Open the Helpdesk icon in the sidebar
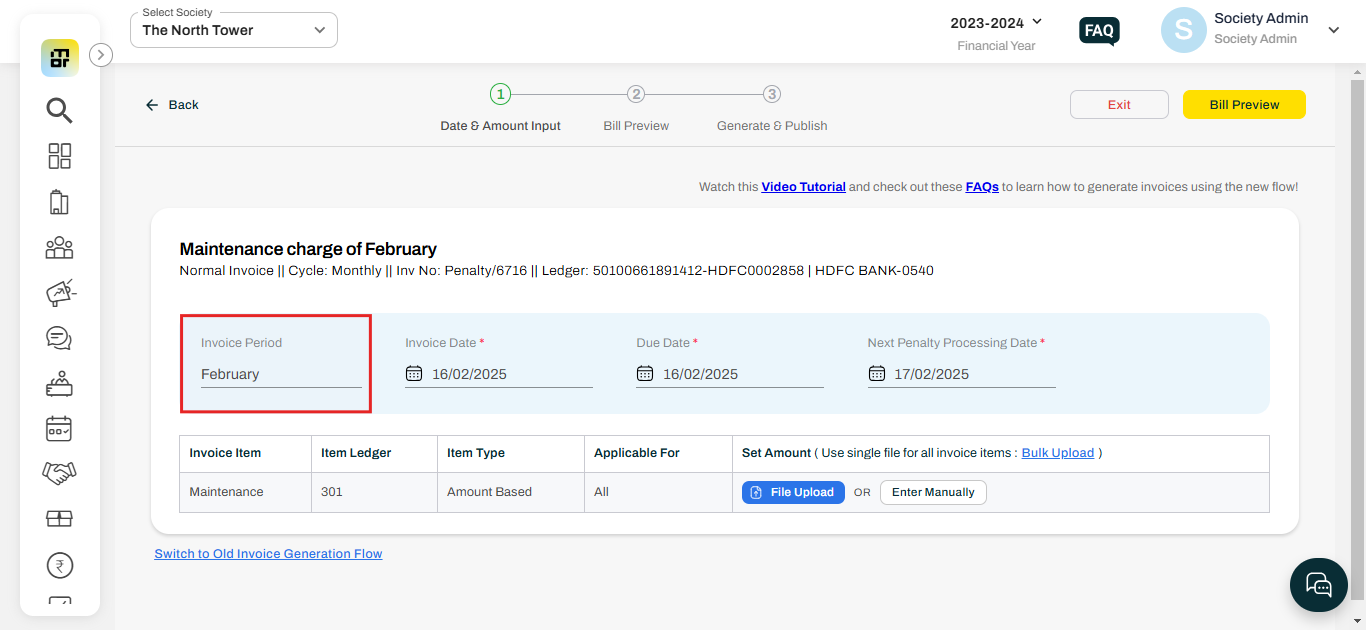Screen dimensions: 1366x630 (x=59, y=383)
